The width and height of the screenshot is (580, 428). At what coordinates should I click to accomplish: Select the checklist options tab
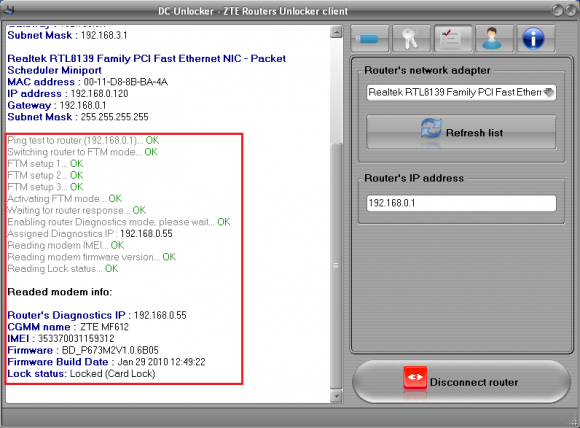(453, 38)
